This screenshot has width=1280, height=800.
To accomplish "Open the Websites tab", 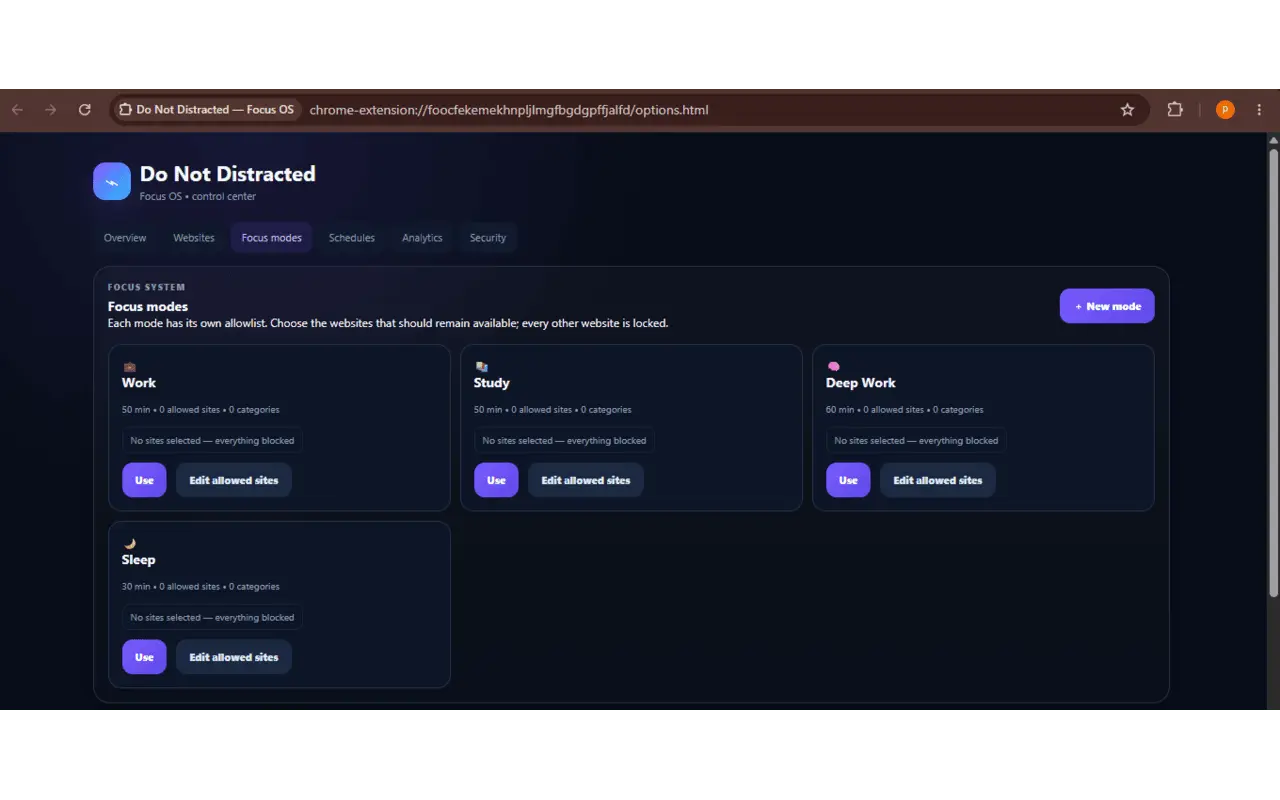I will coord(194,238).
